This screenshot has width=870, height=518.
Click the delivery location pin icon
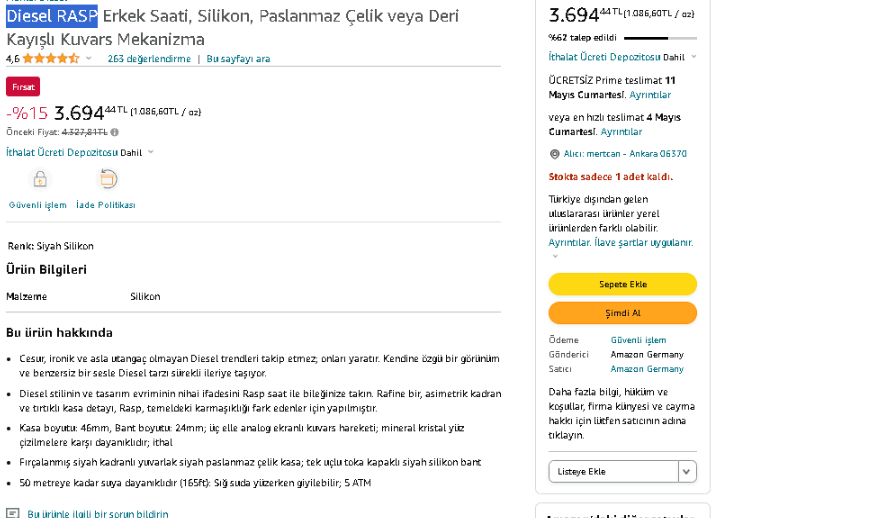554,154
